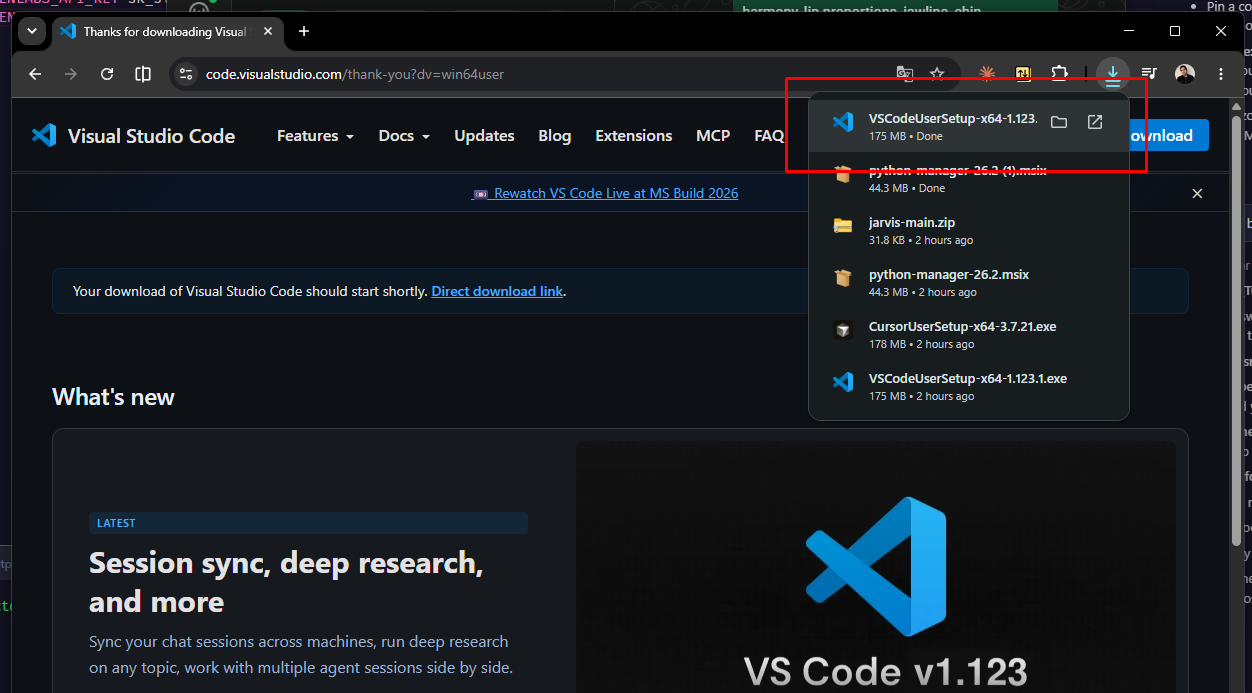Open jarvis-main.zip download entry

pyautogui.click(x=969, y=230)
